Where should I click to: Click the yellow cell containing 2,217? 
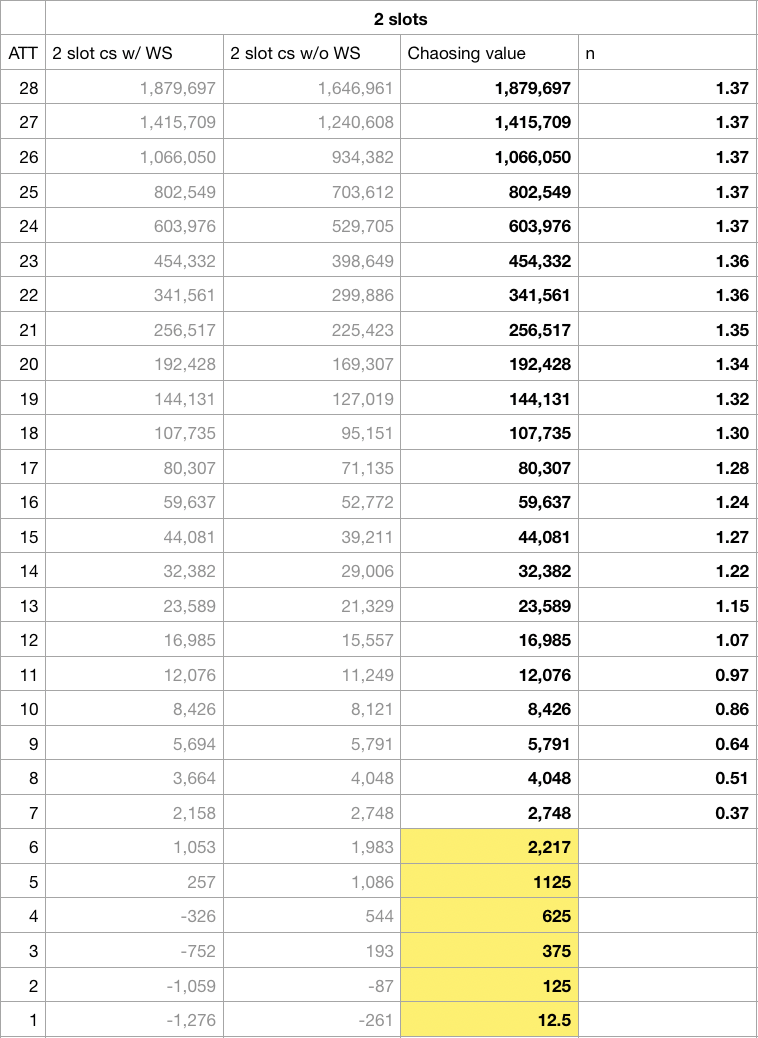click(490, 847)
